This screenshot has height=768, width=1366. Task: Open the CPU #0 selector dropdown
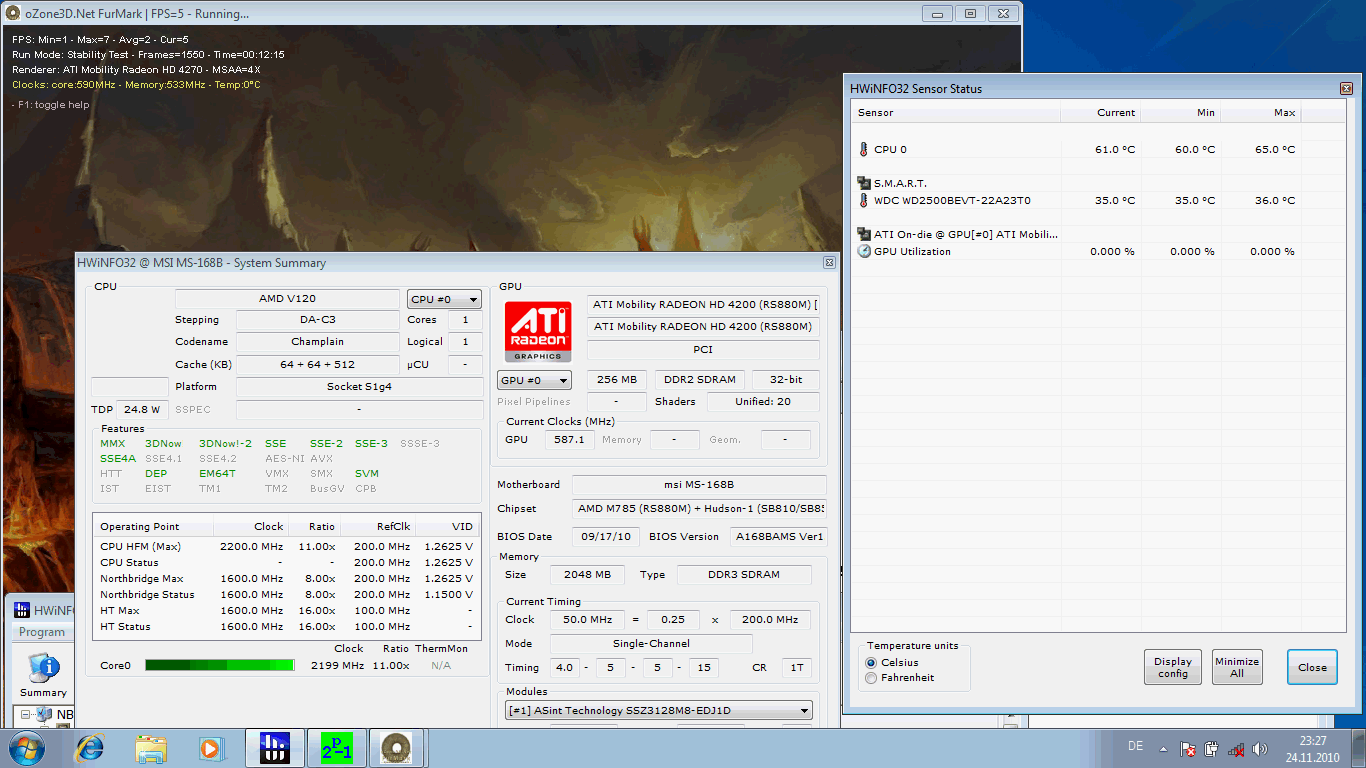point(445,299)
